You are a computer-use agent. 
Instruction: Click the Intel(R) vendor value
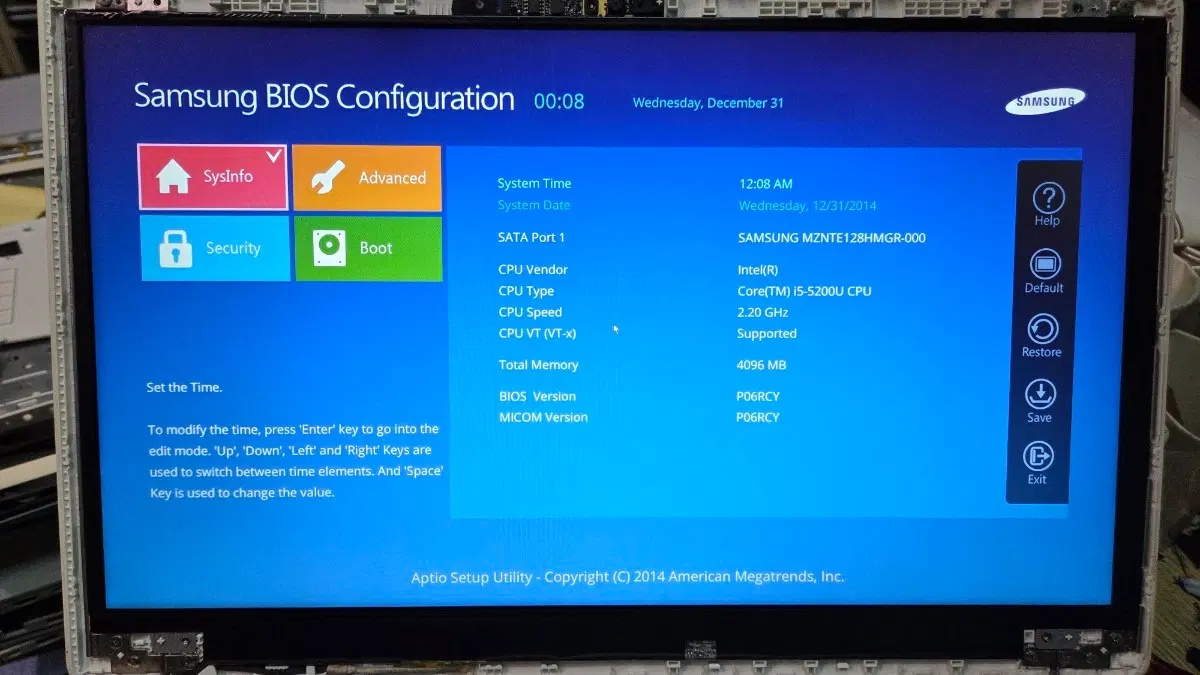click(758, 270)
